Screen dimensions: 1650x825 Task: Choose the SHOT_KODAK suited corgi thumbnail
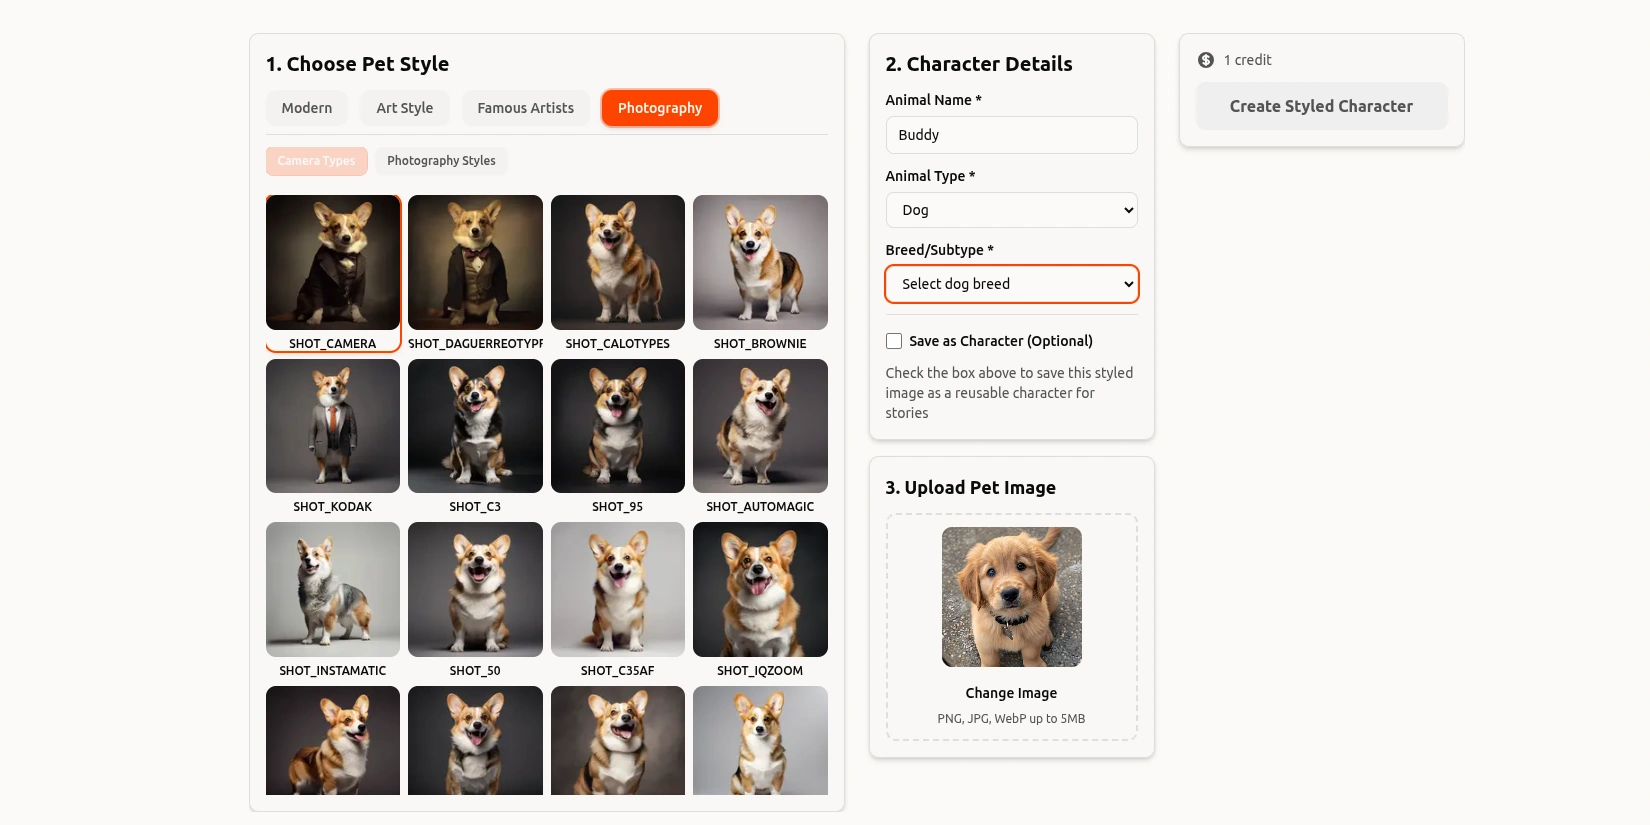click(x=333, y=426)
